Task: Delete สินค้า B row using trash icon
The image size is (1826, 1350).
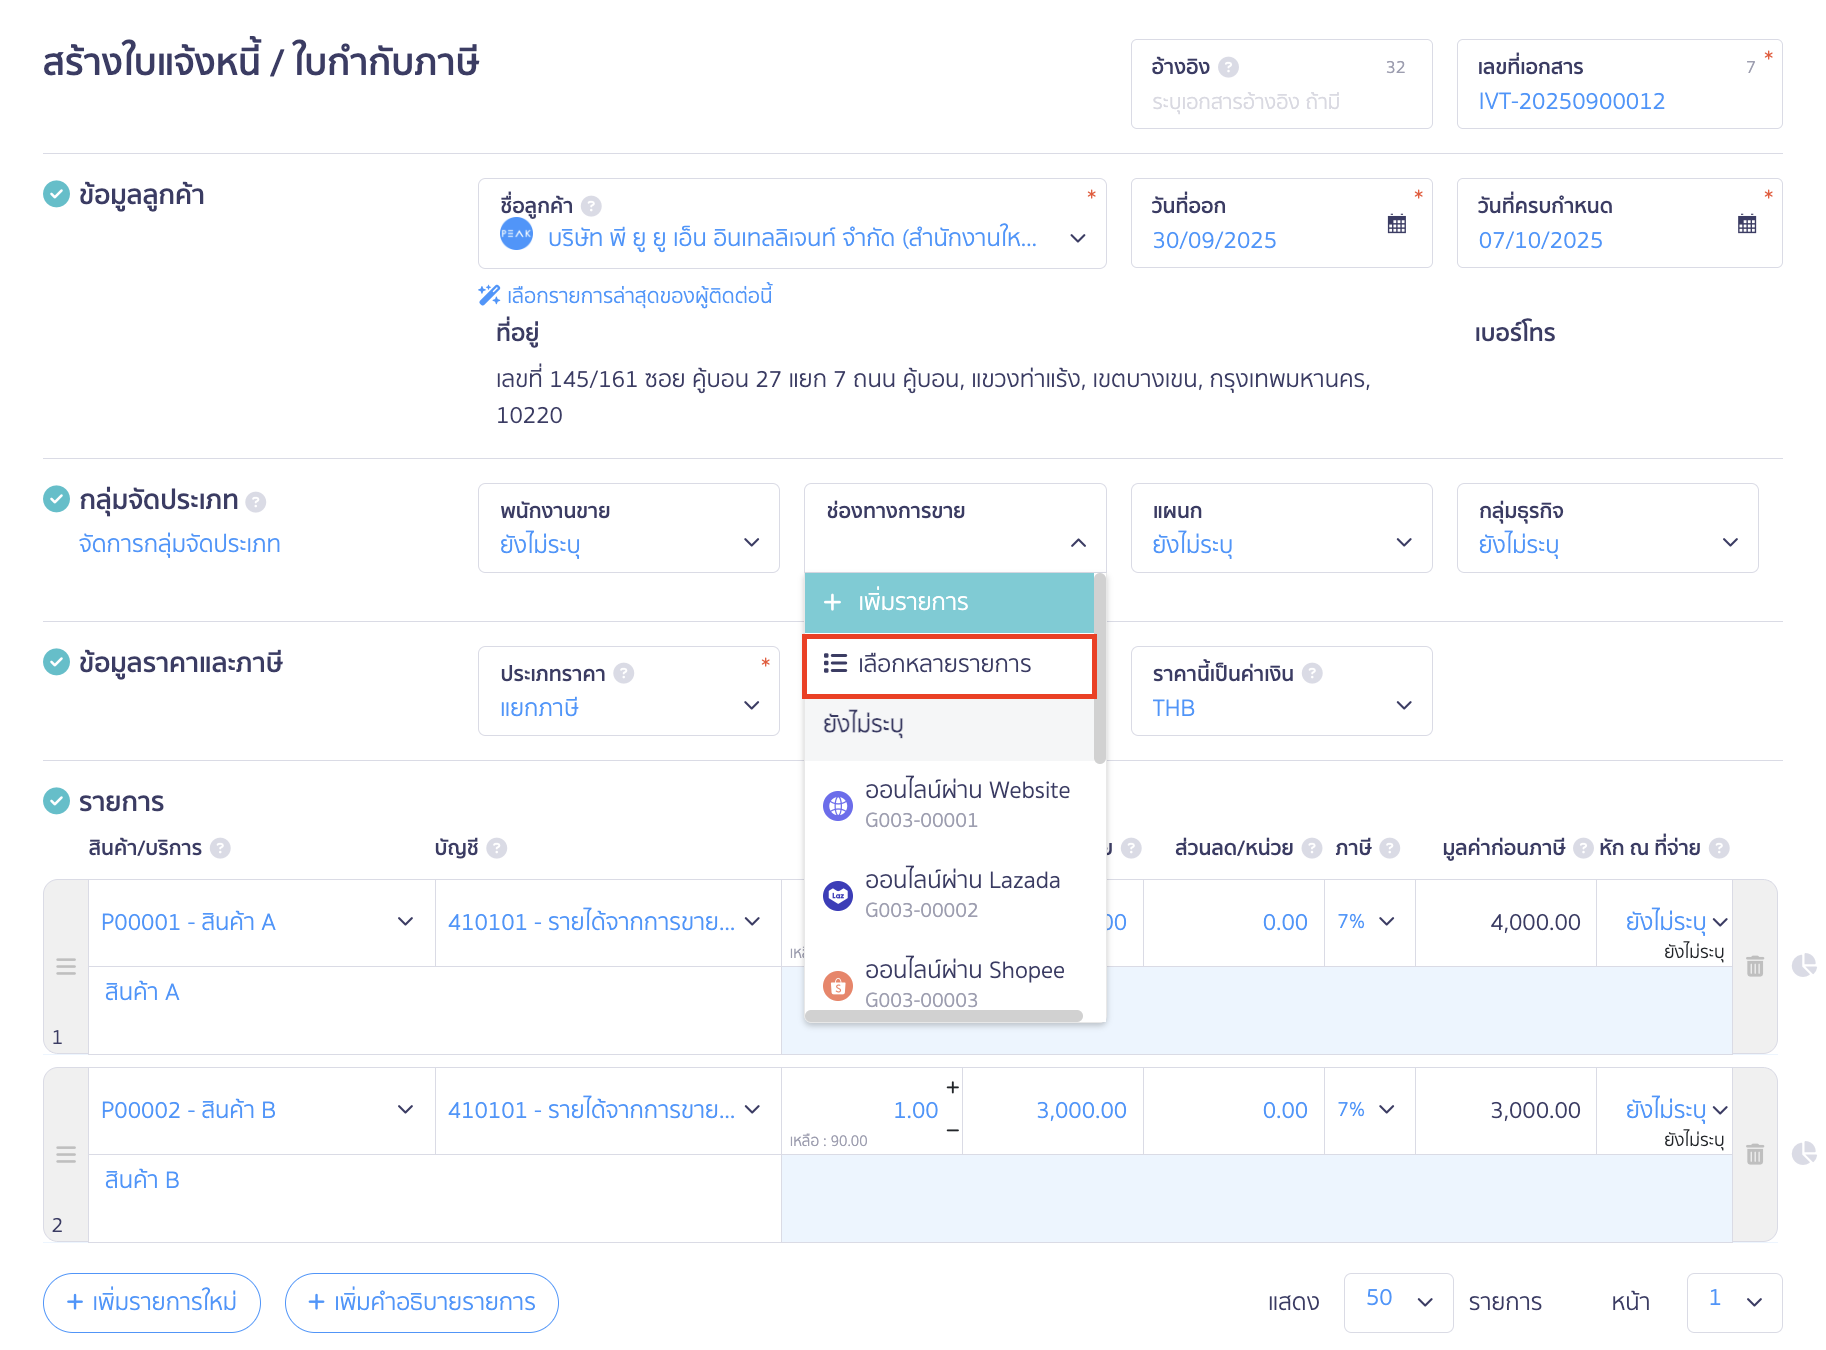Action: pos(1754,1154)
